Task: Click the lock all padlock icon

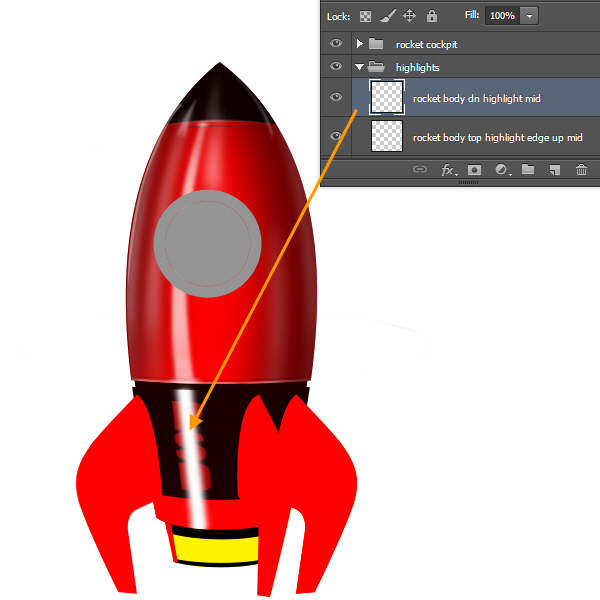Action: point(431,16)
